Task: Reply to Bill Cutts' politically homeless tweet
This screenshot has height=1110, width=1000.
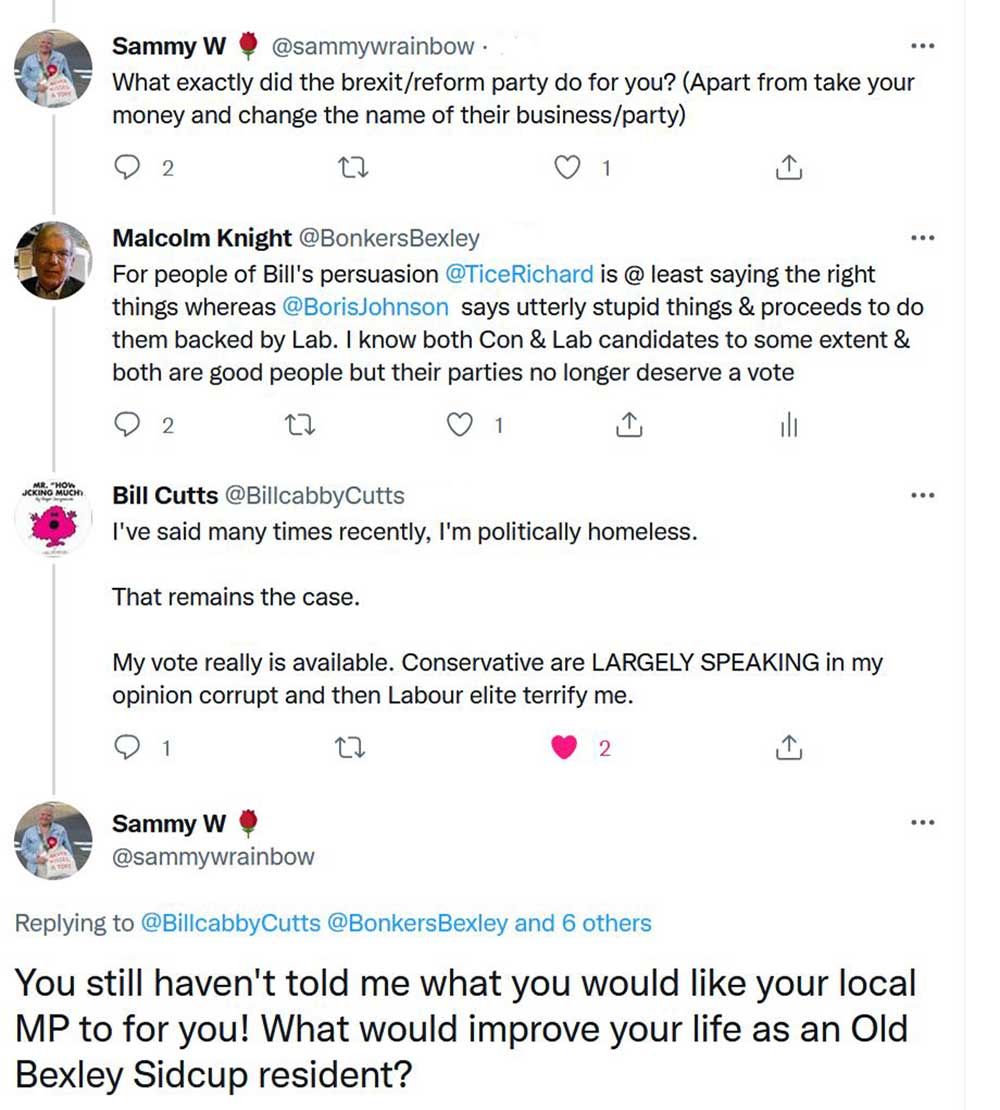Action: [x=127, y=747]
